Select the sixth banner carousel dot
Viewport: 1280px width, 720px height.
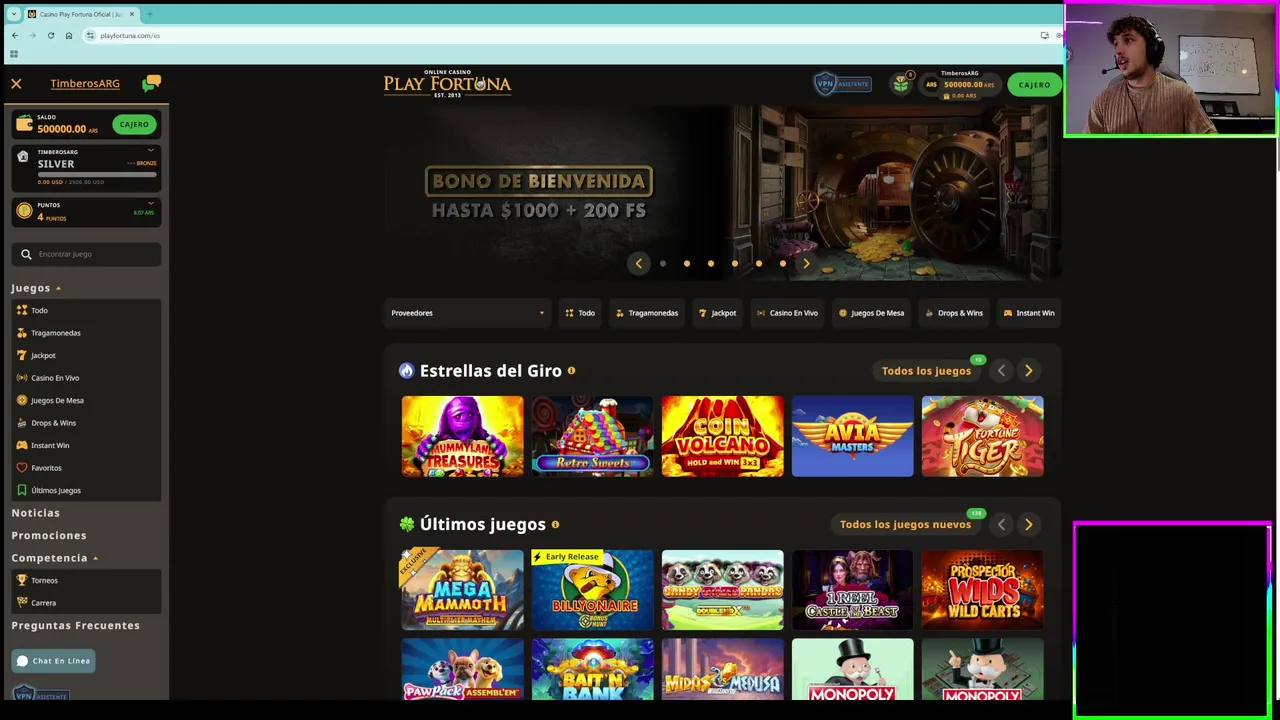[x=782, y=264]
